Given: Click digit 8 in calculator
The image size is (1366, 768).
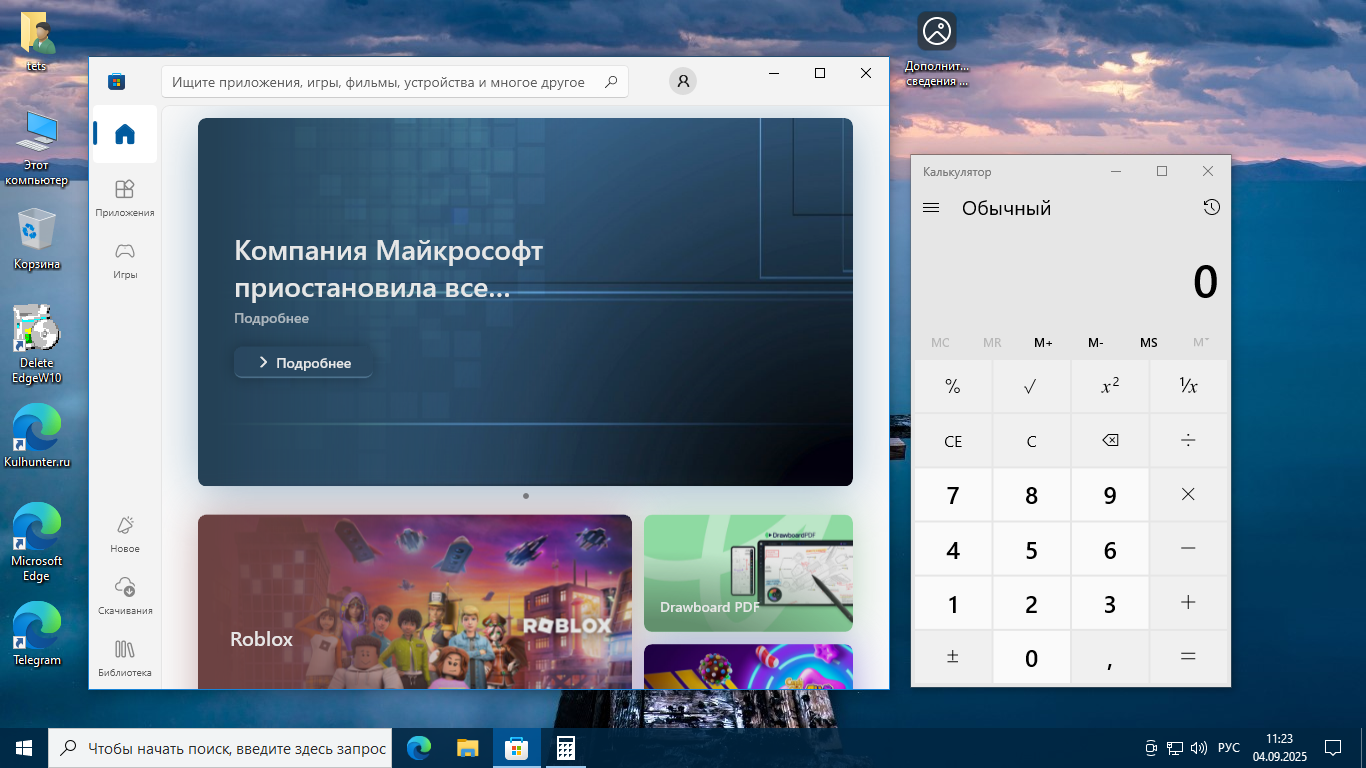Looking at the screenshot, I should [1031, 494].
